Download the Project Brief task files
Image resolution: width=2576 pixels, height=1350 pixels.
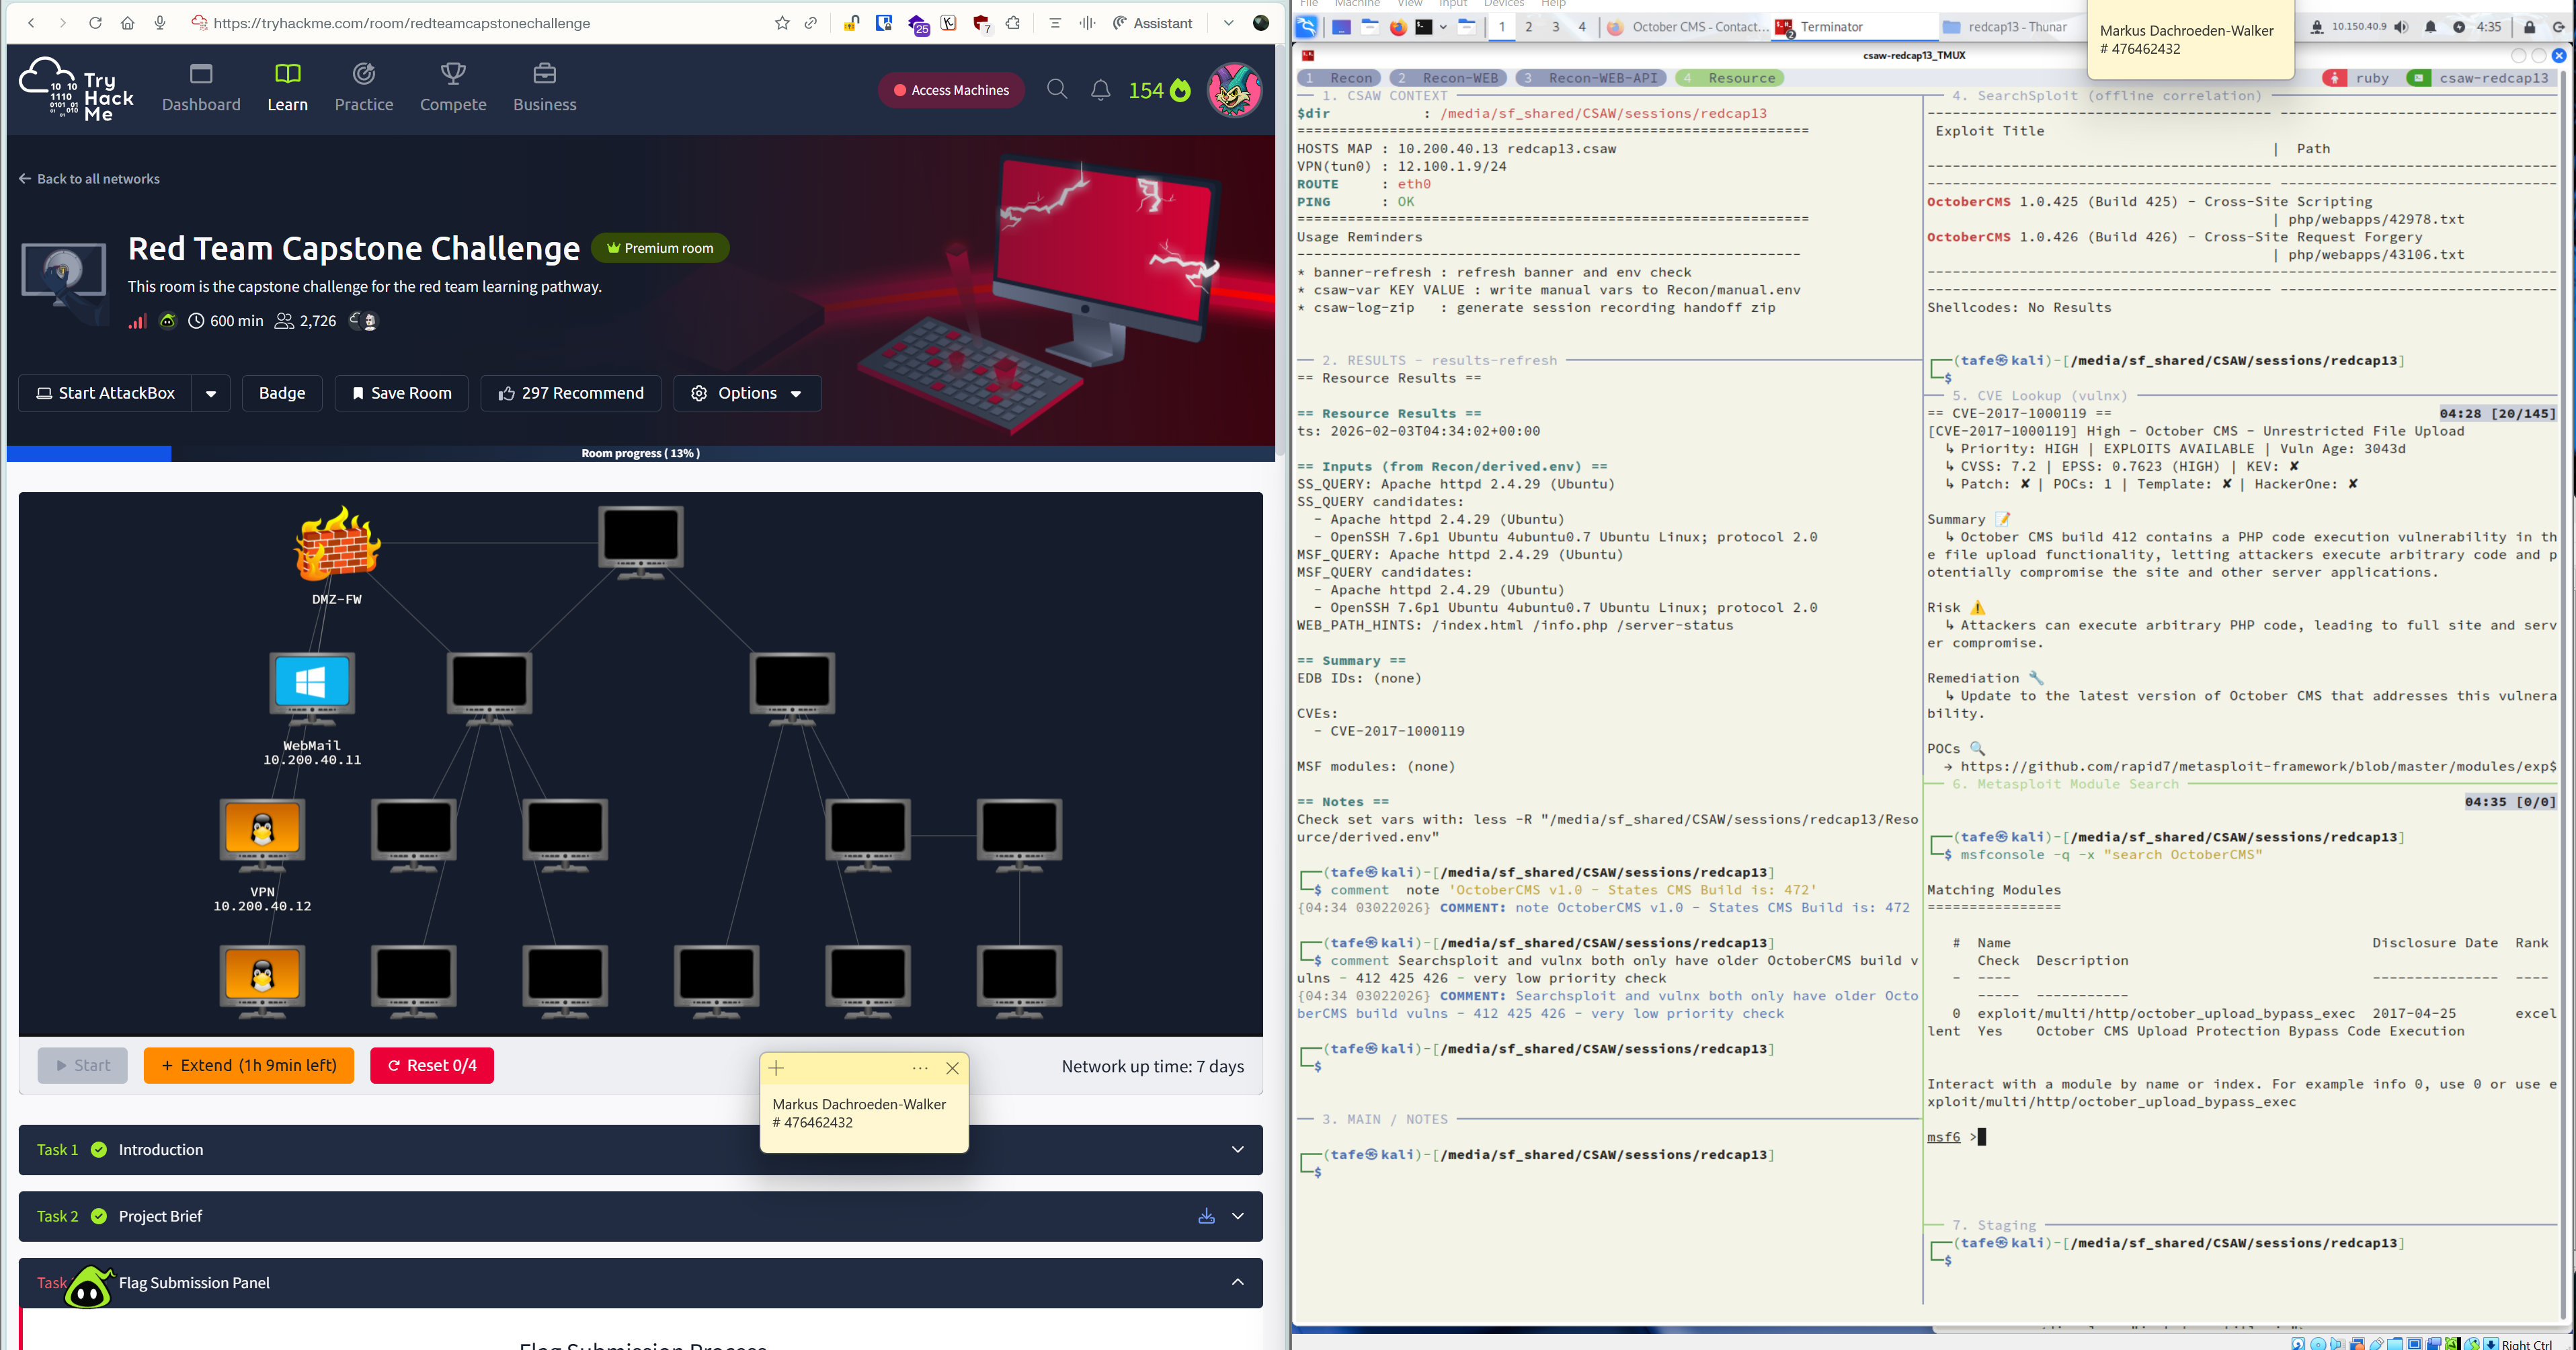pos(1206,1216)
